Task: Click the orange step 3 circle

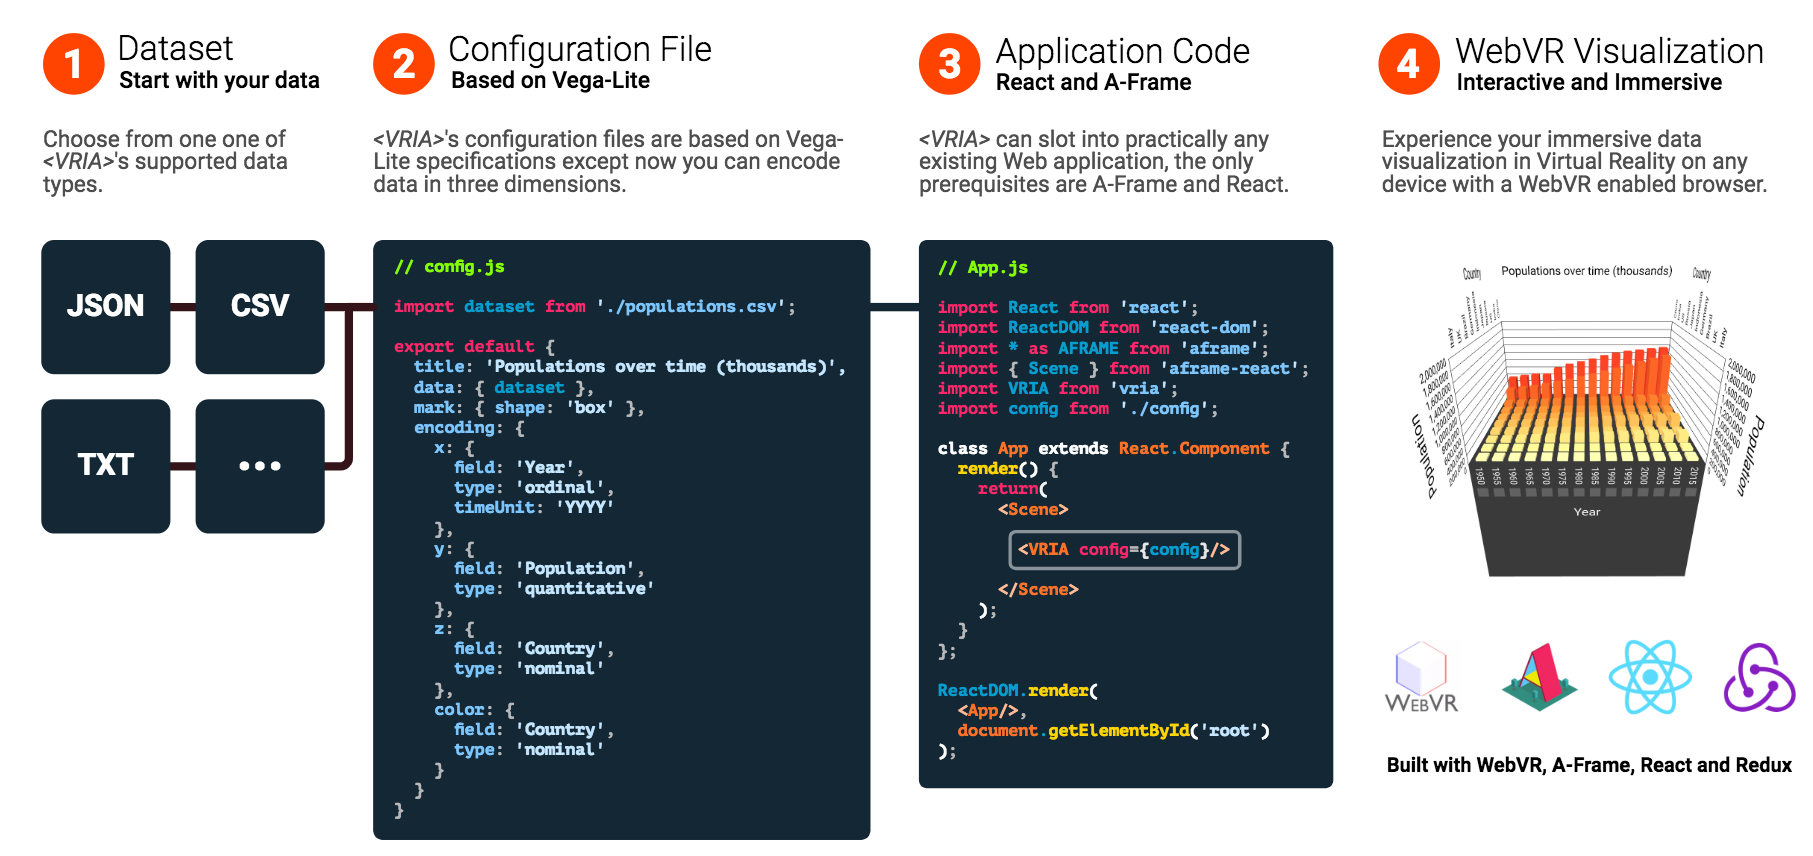Action: 950,64
